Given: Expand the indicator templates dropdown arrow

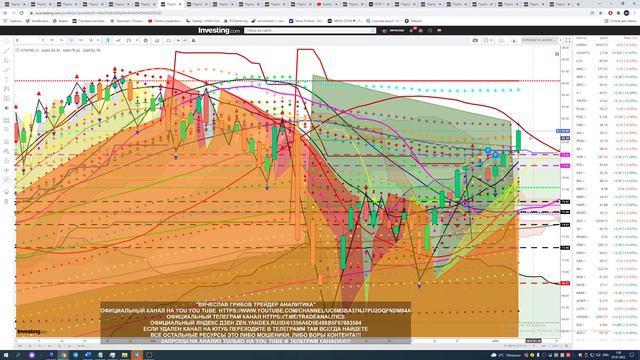Looking at the screenshot, I should [x=136, y=40].
